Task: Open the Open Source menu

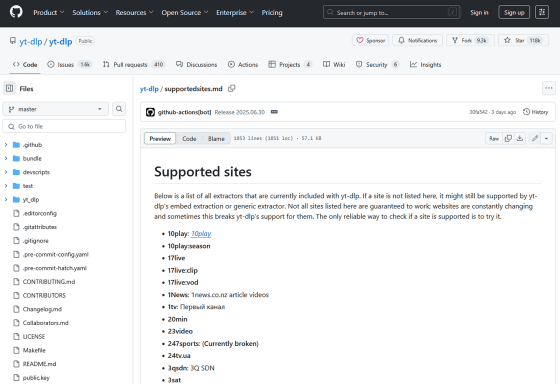Action: 185,13
